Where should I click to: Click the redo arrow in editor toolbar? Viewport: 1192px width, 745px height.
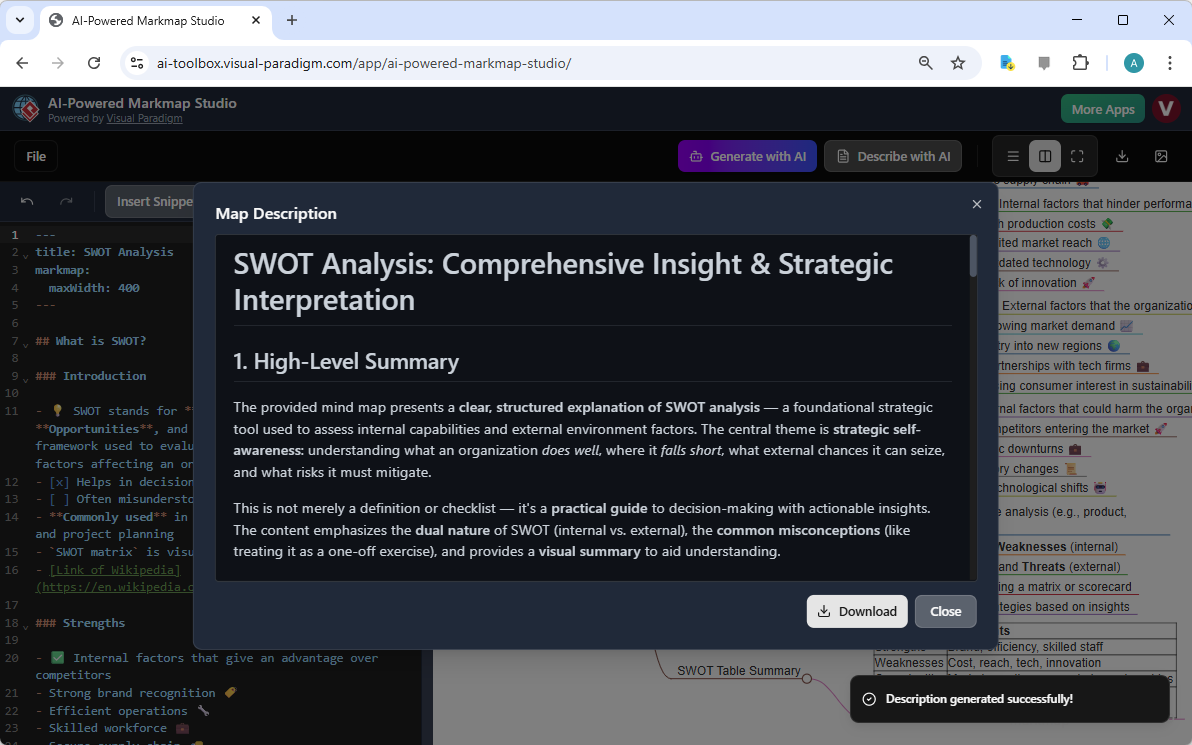point(66,201)
